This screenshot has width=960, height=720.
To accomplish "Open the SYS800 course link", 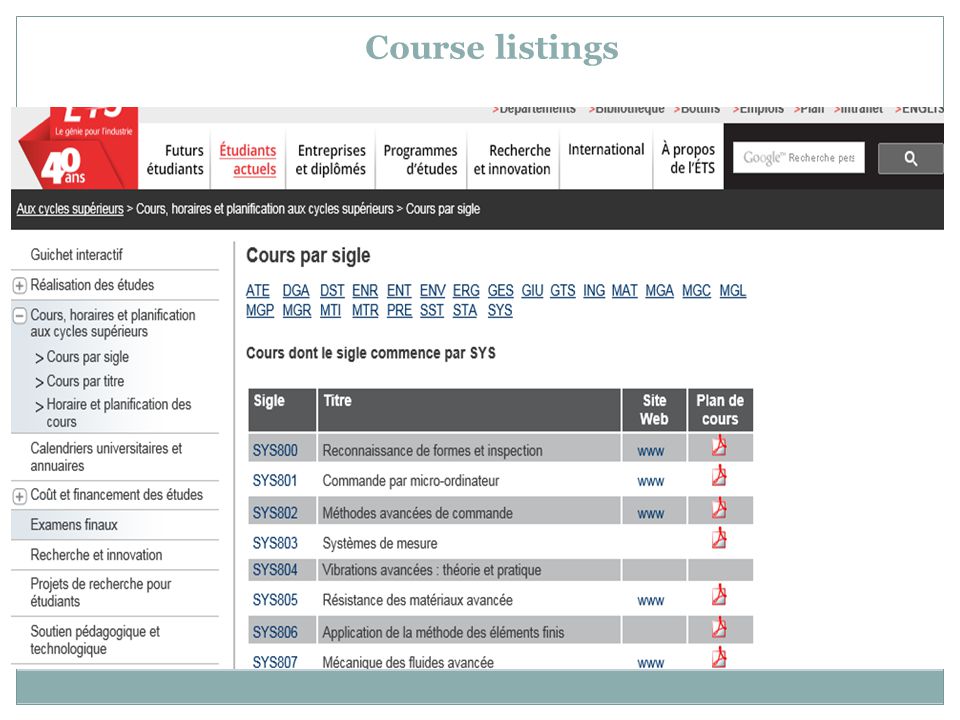I will [x=275, y=451].
